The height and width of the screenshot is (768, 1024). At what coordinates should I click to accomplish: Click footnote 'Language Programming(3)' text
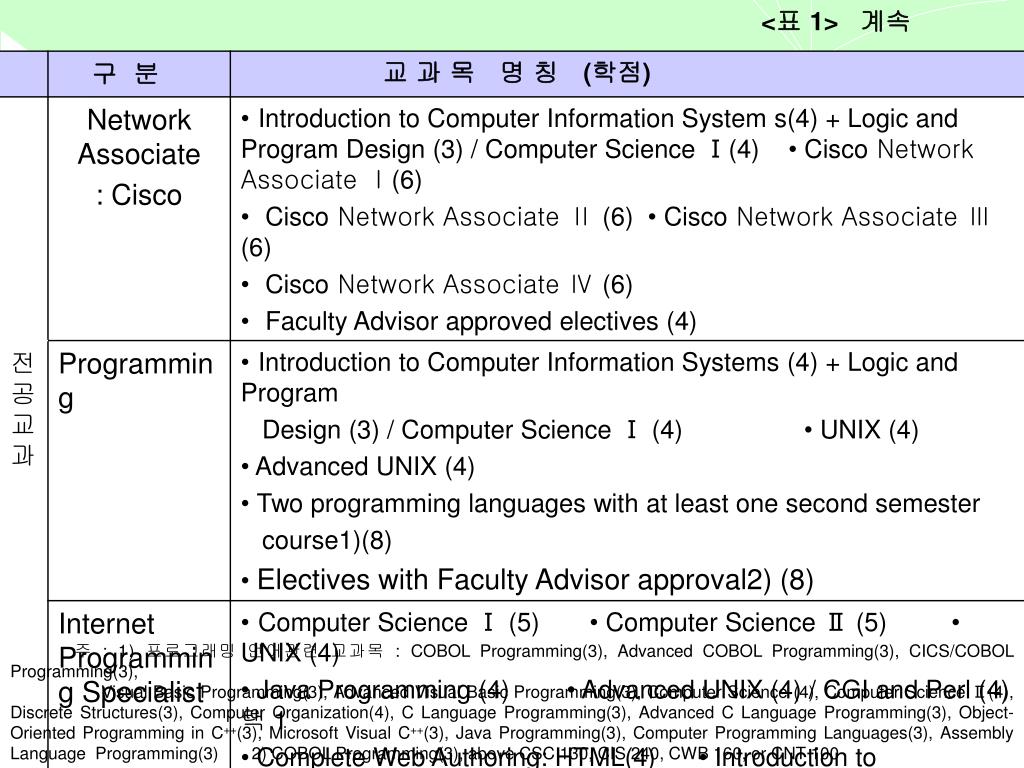(114, 754)
